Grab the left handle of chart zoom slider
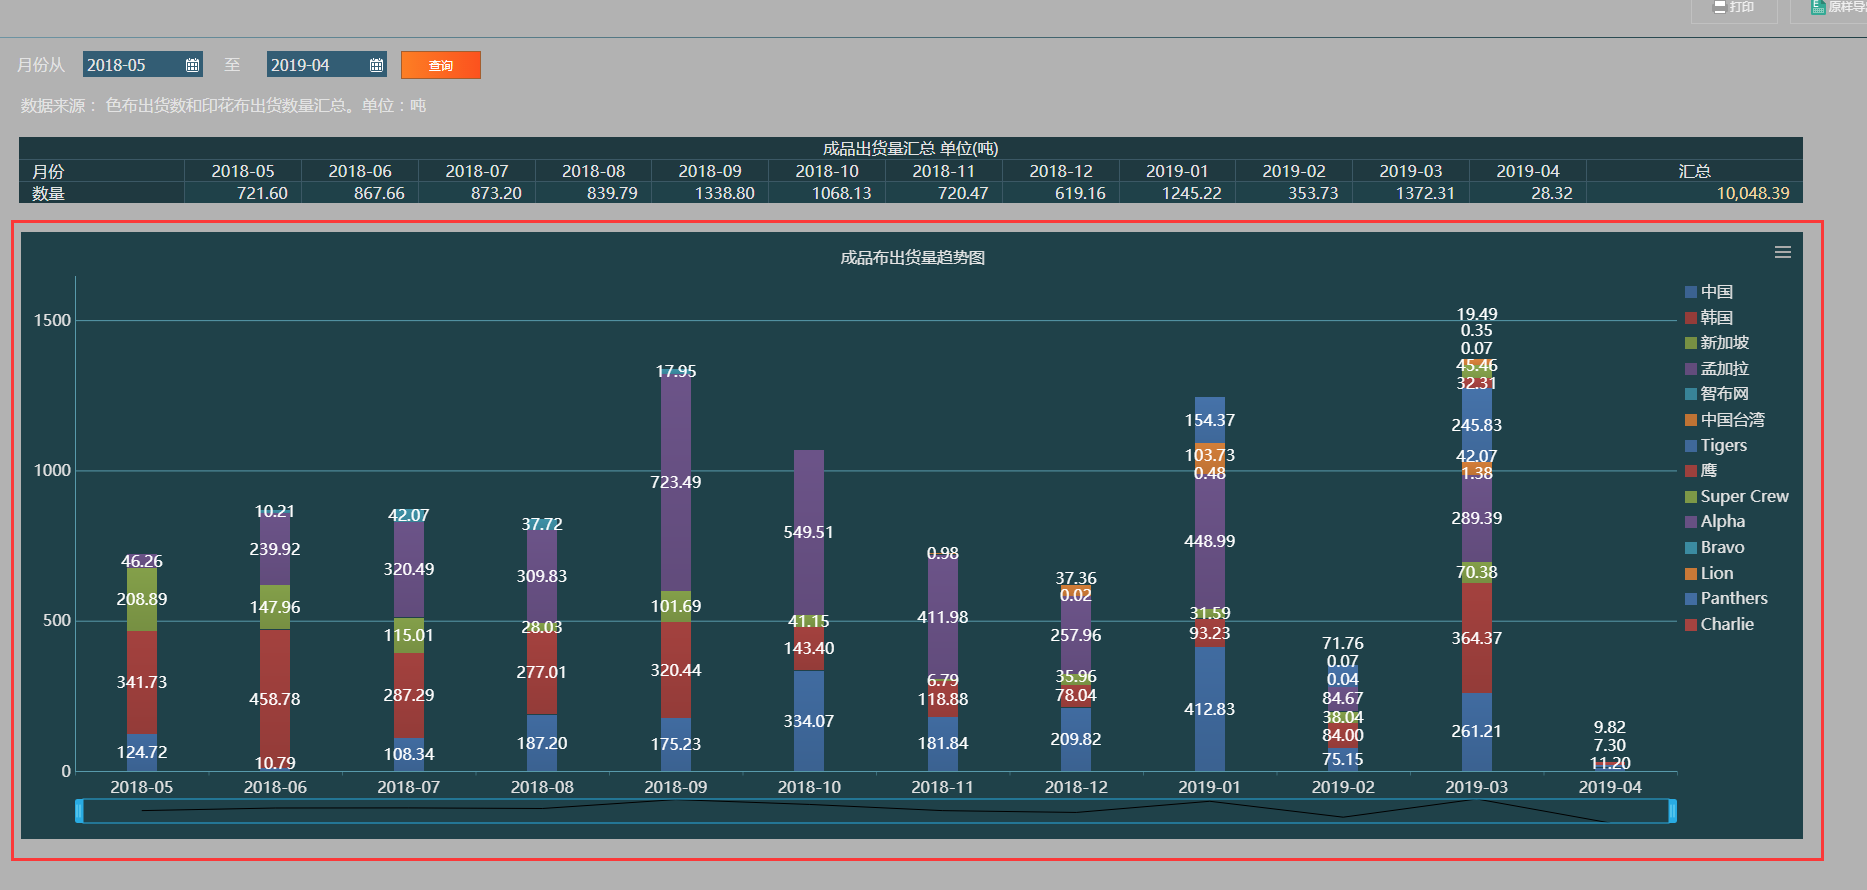Image resolution: width=1867 pixels, height=890 pixels. click(79, 811)
